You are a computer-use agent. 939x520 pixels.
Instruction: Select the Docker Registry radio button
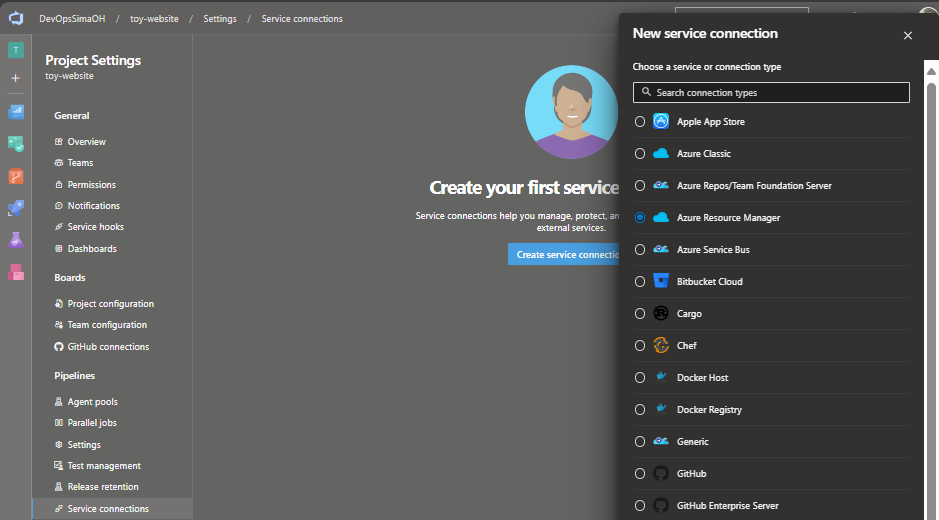640,409
